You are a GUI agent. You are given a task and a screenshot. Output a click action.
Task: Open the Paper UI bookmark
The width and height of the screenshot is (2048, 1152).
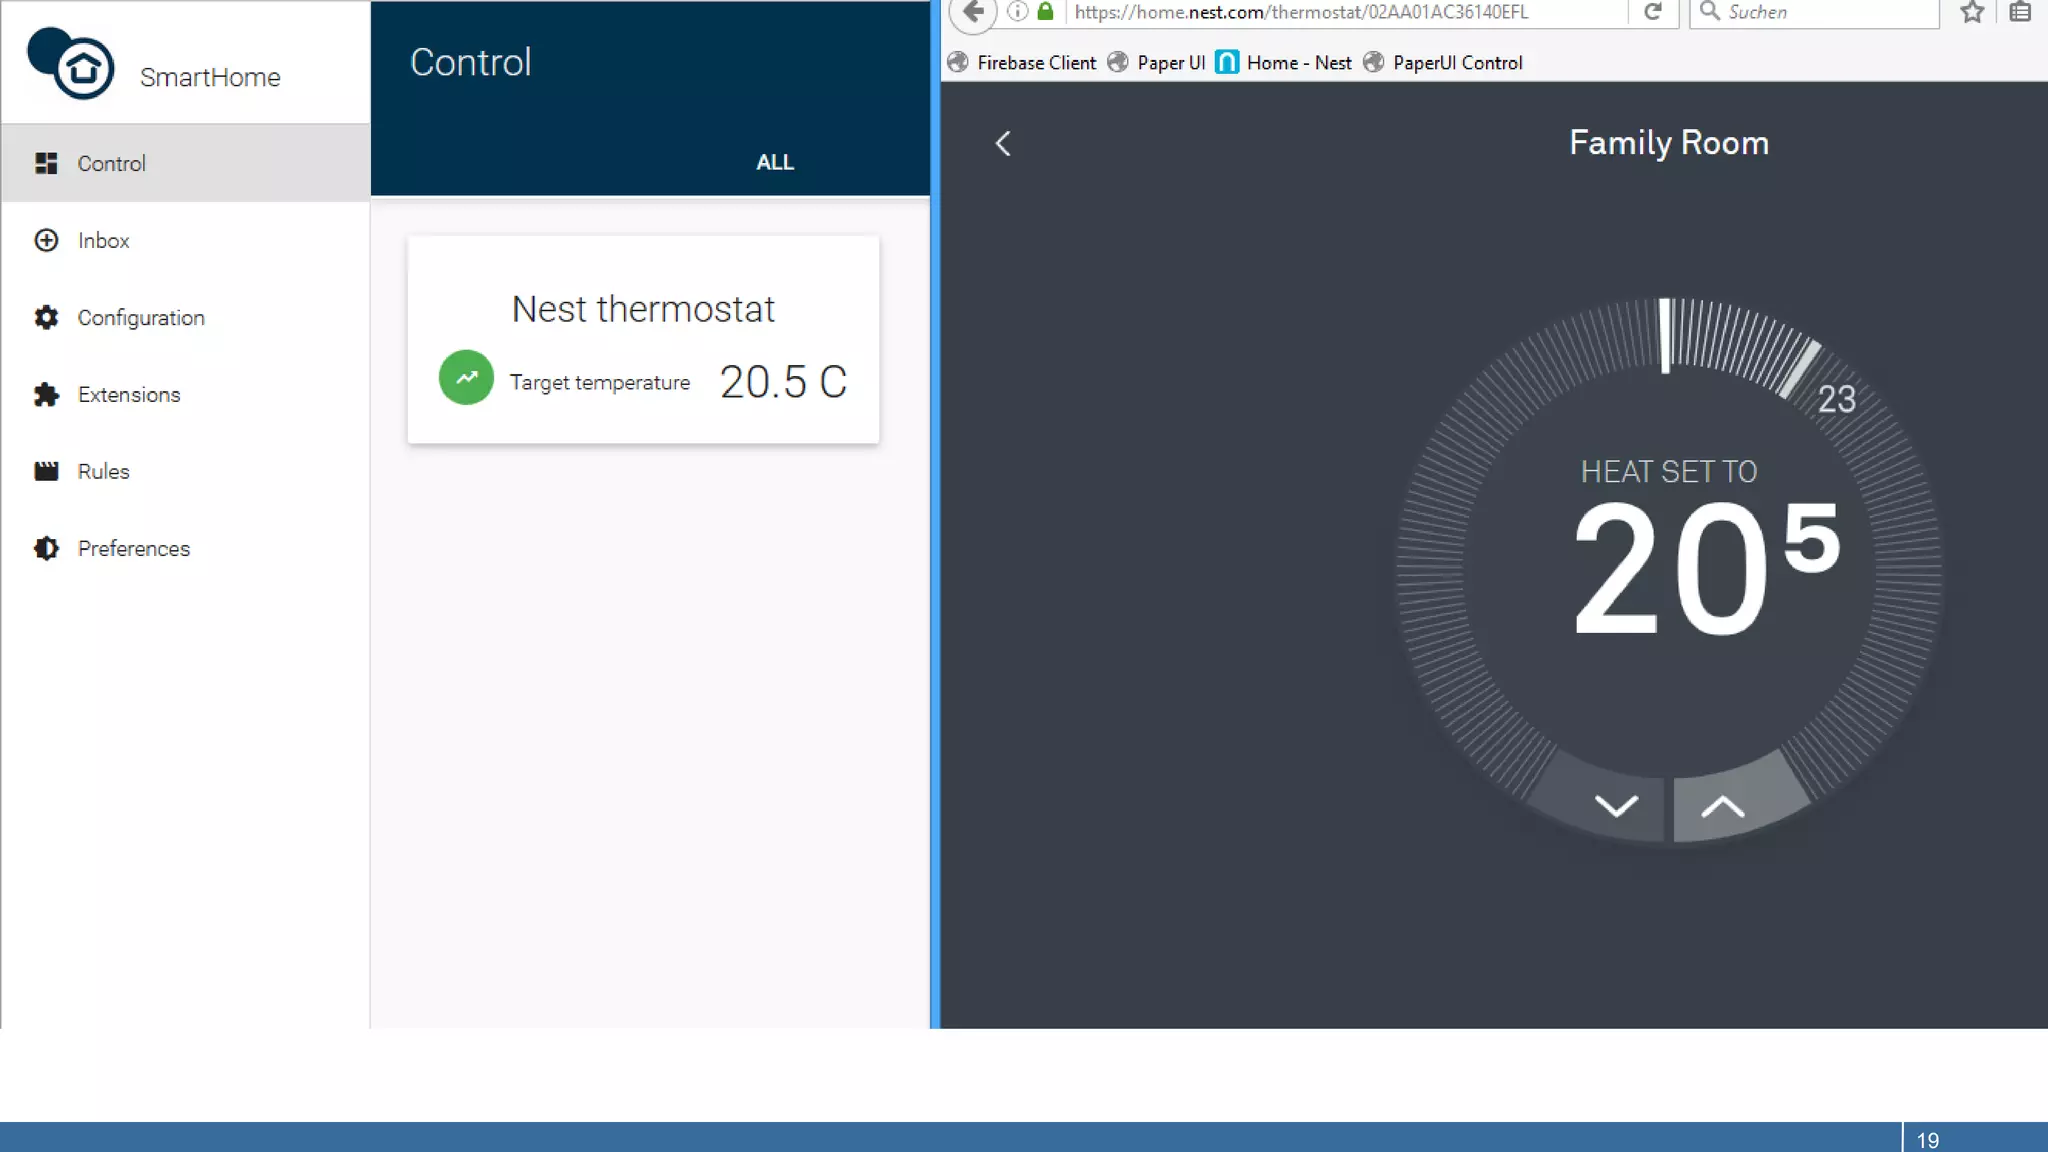click(x=1170, y=63)
